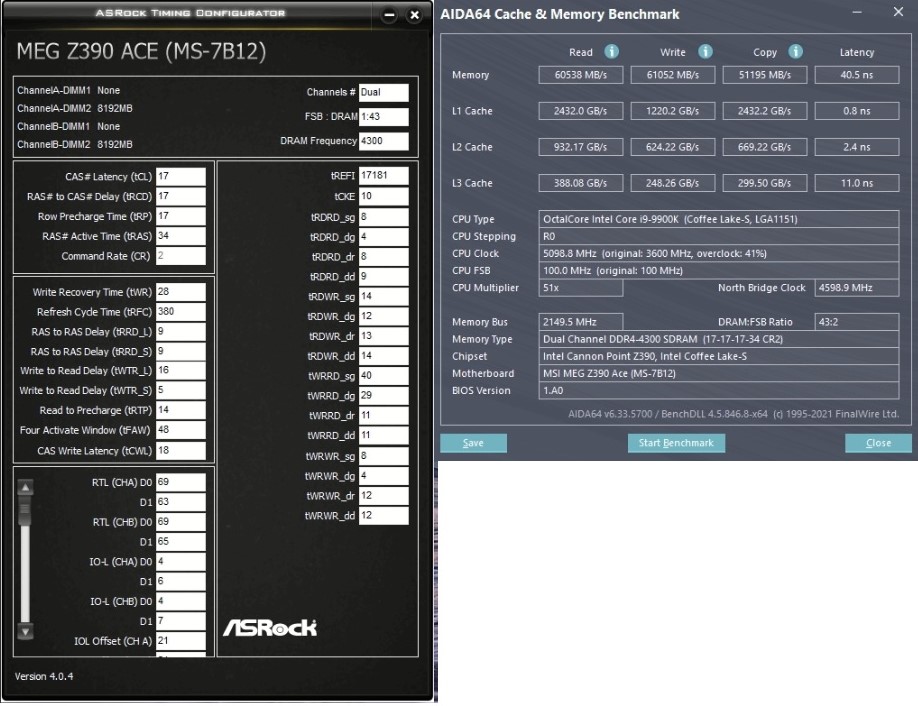Image resolution: width=918 pixels, height=706 pixels.
Task: Click the CAS Write Latency (tCWL) field
Action: point(181,450)
